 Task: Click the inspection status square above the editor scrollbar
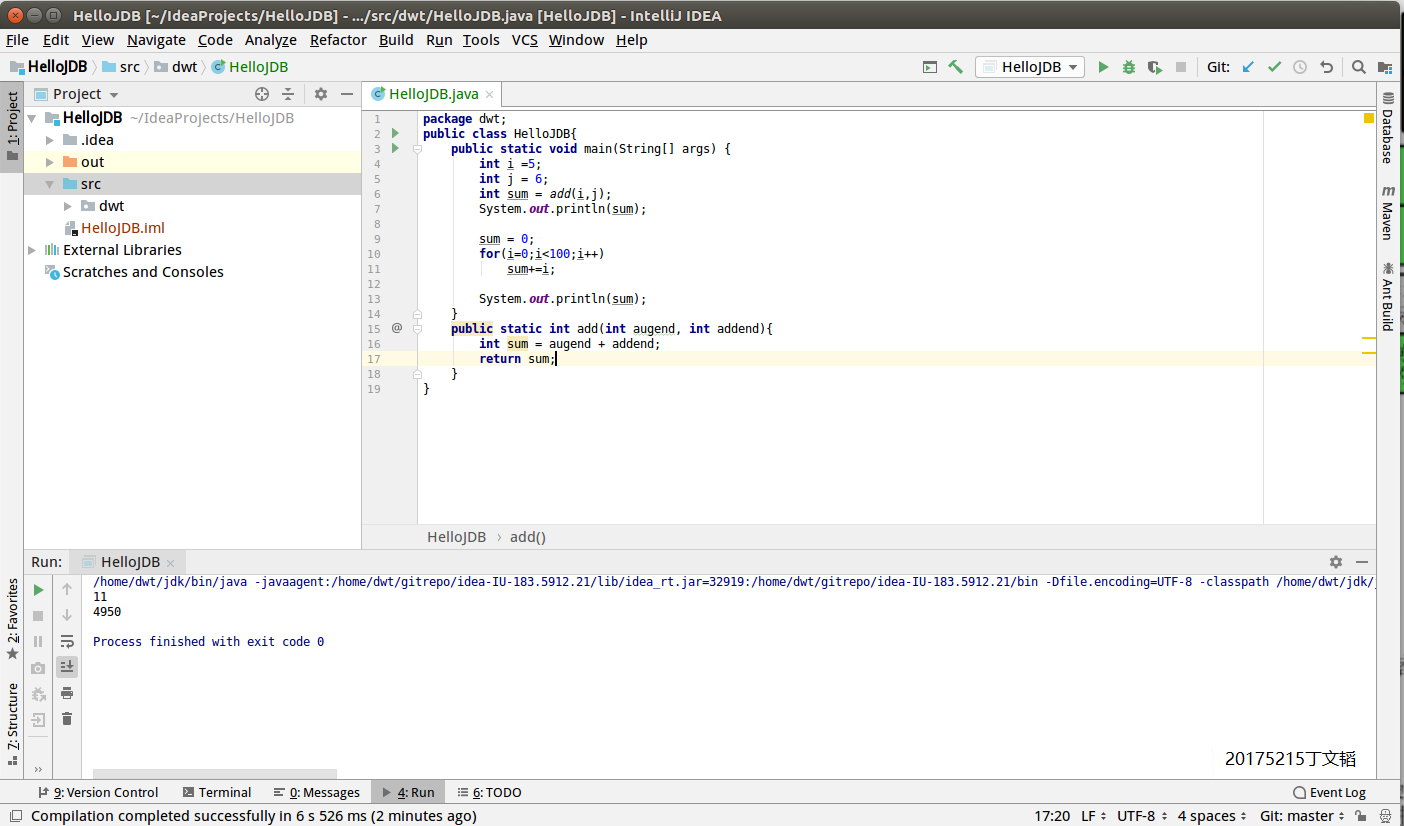coord(1369,118)
